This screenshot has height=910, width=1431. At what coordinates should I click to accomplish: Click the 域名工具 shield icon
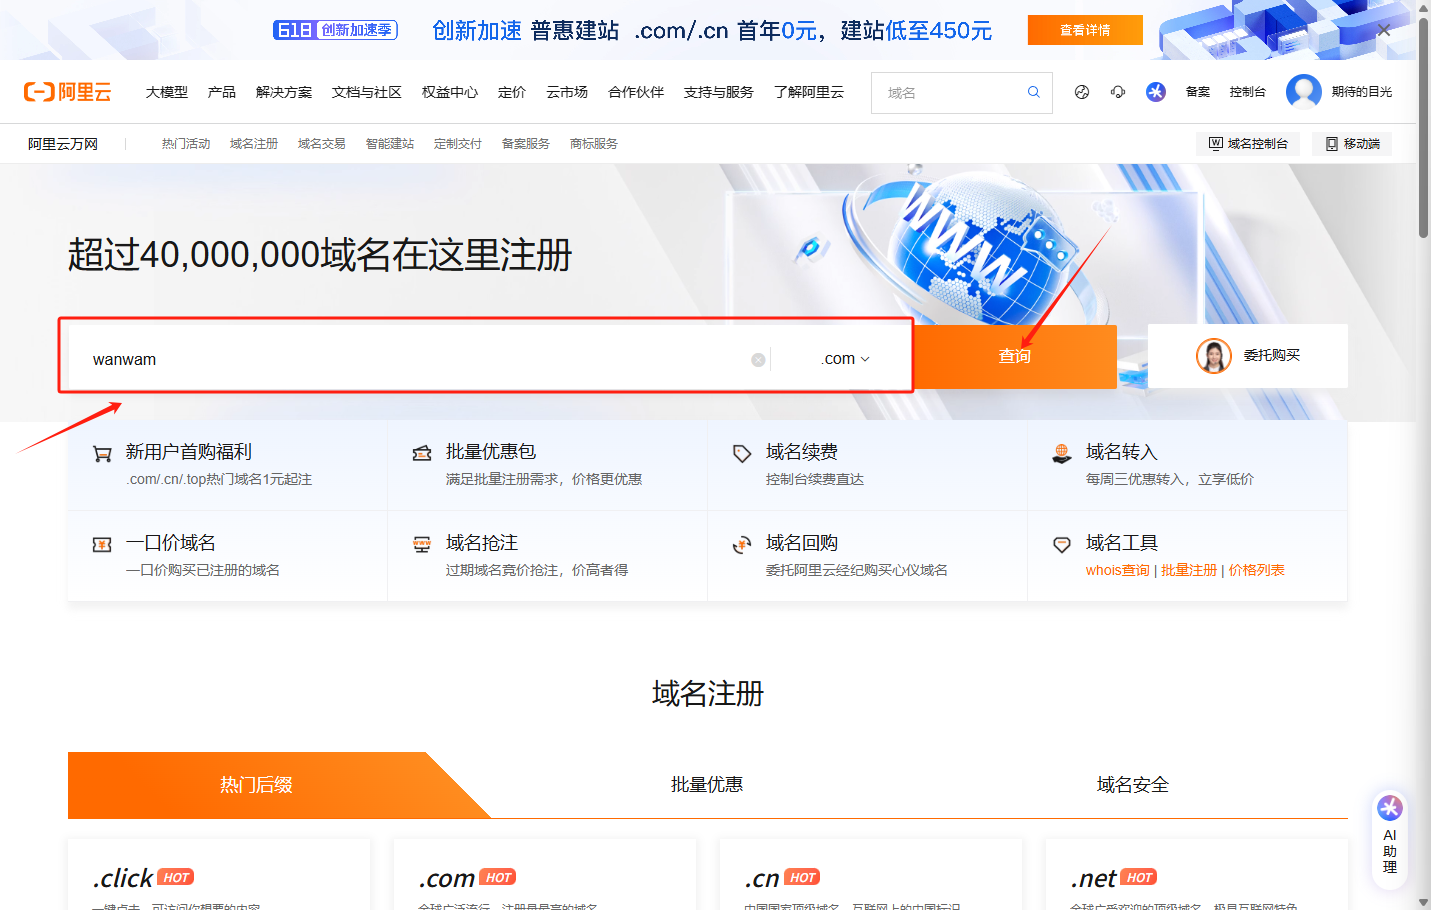pos(1062,545)
